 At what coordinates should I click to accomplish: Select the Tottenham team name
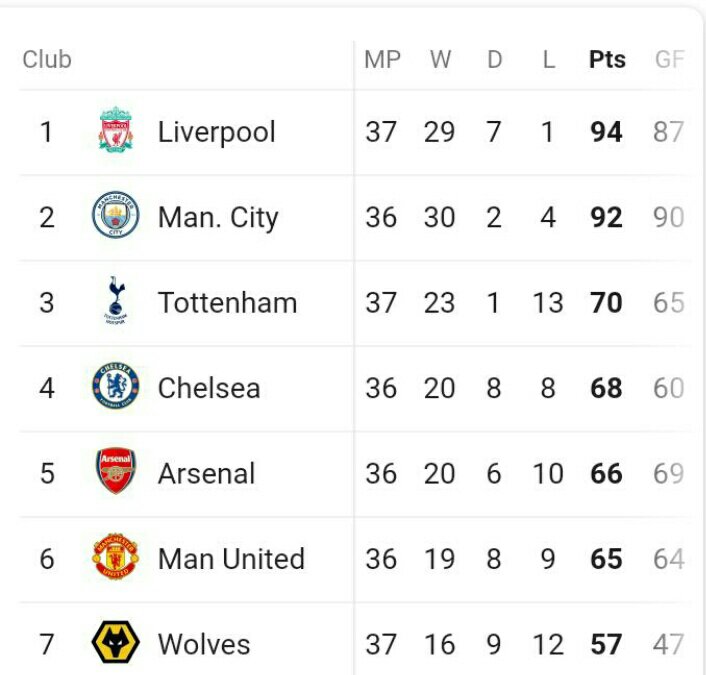[227, 302]
